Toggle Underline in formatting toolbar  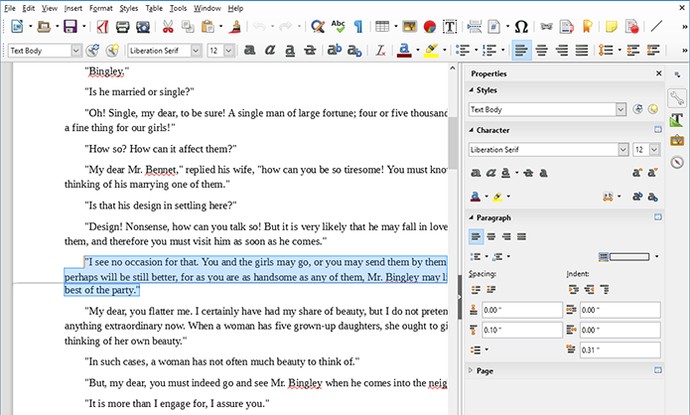290,51
